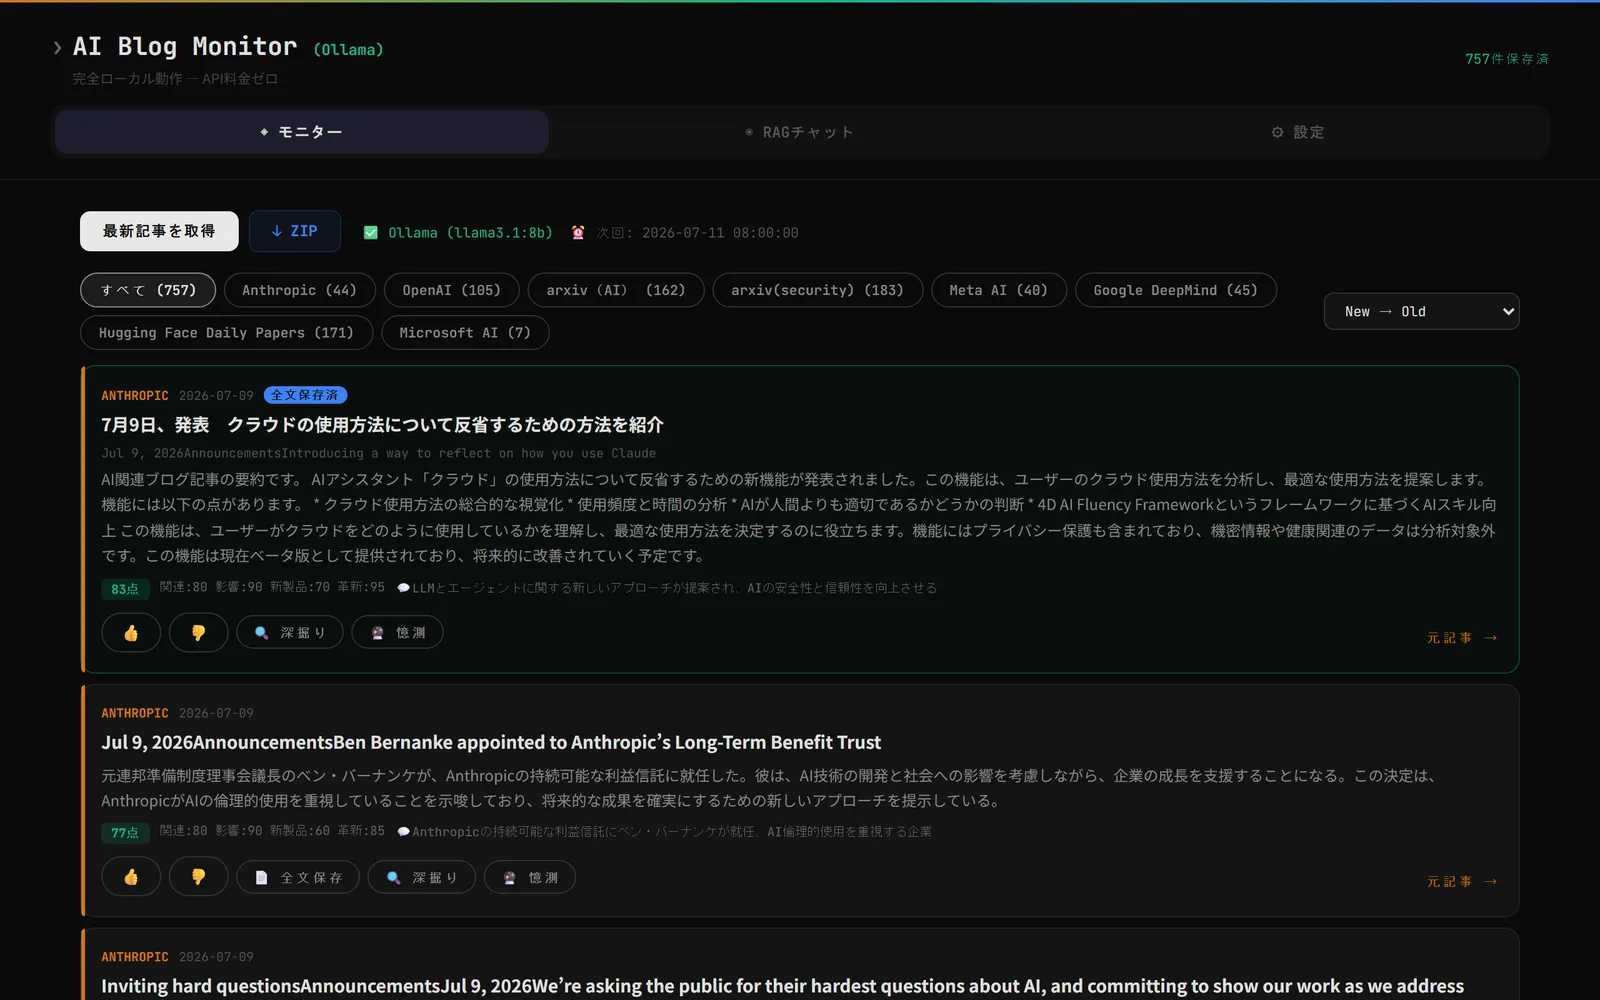
Task: Click 憶測 on the Bernanke article
Action: tap(530, 877)
